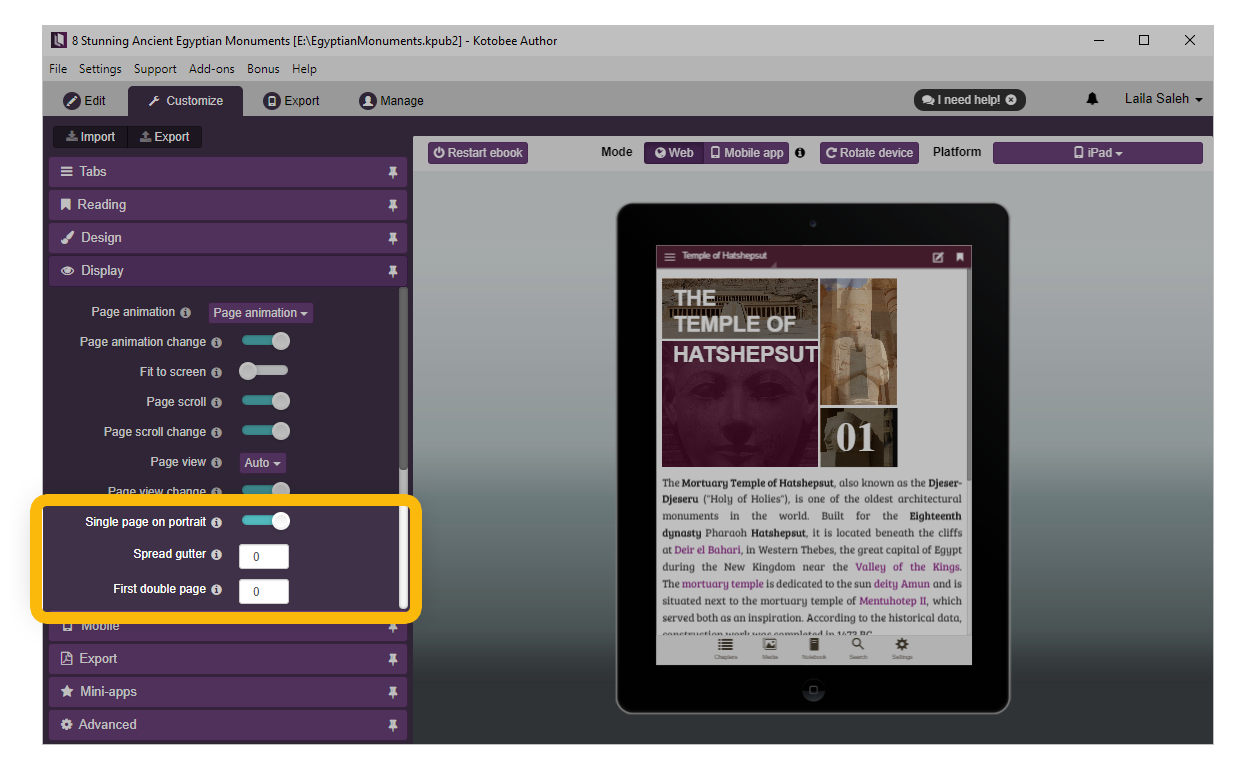Switch to the Edit tab

coord(85,101)
